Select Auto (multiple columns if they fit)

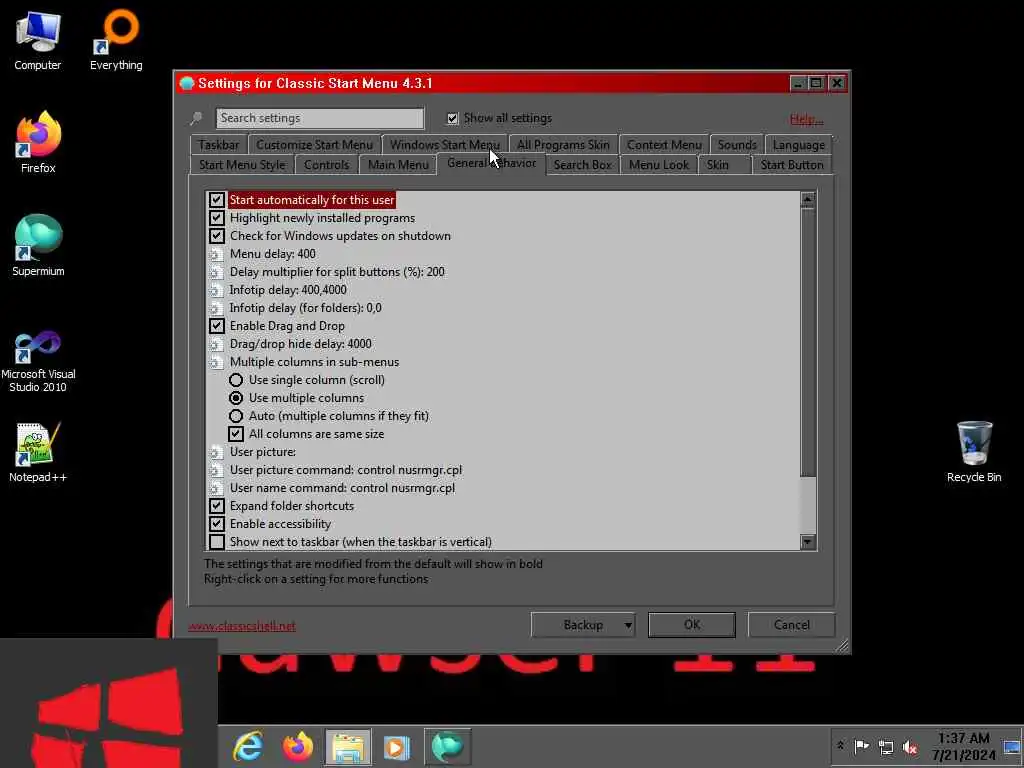(x=236, y=416)
